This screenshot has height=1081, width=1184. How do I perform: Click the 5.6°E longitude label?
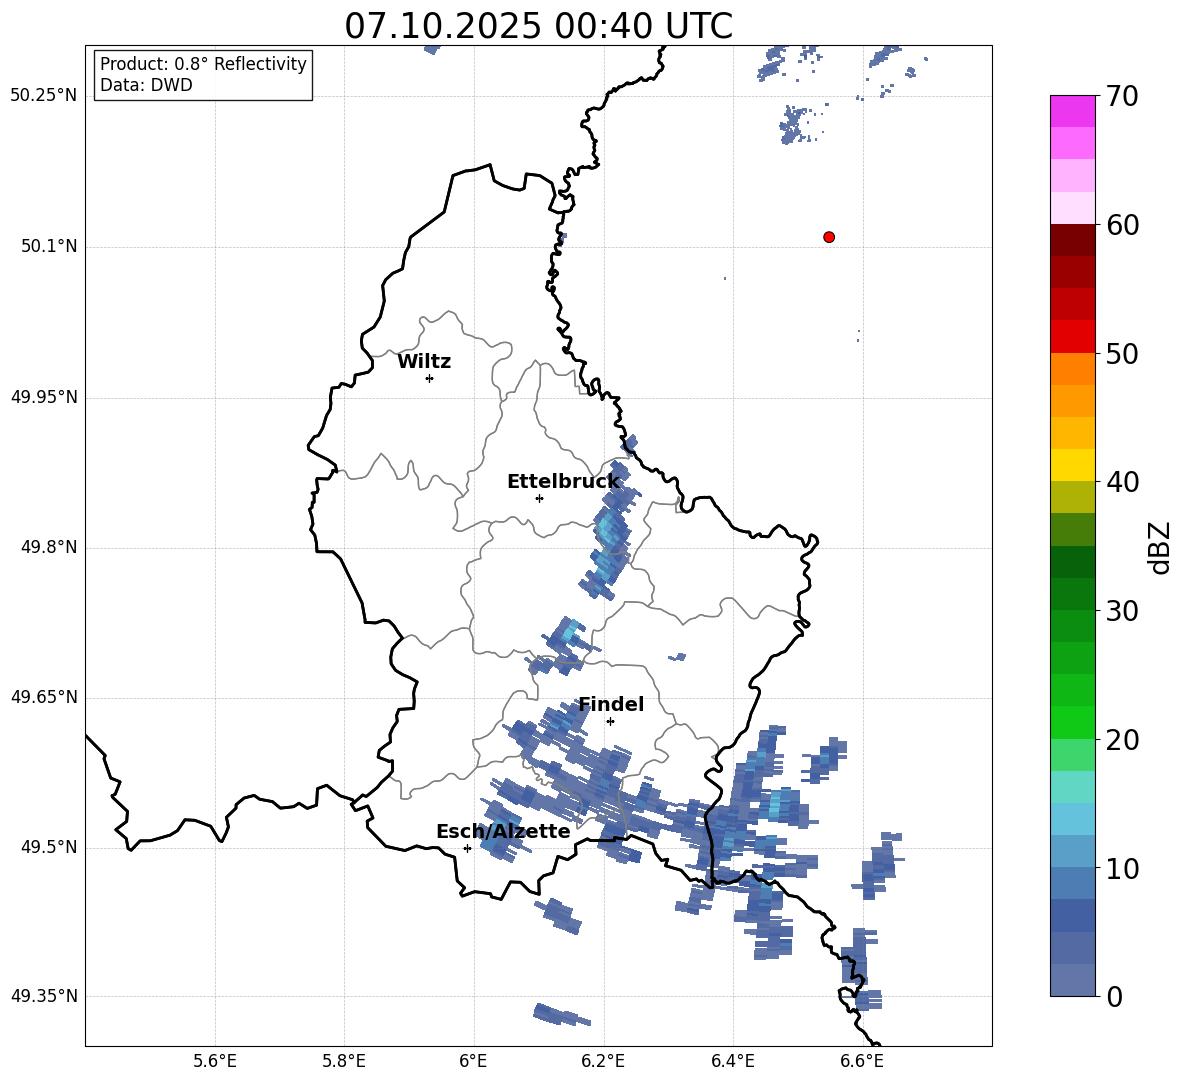(x=215, y=1061)
